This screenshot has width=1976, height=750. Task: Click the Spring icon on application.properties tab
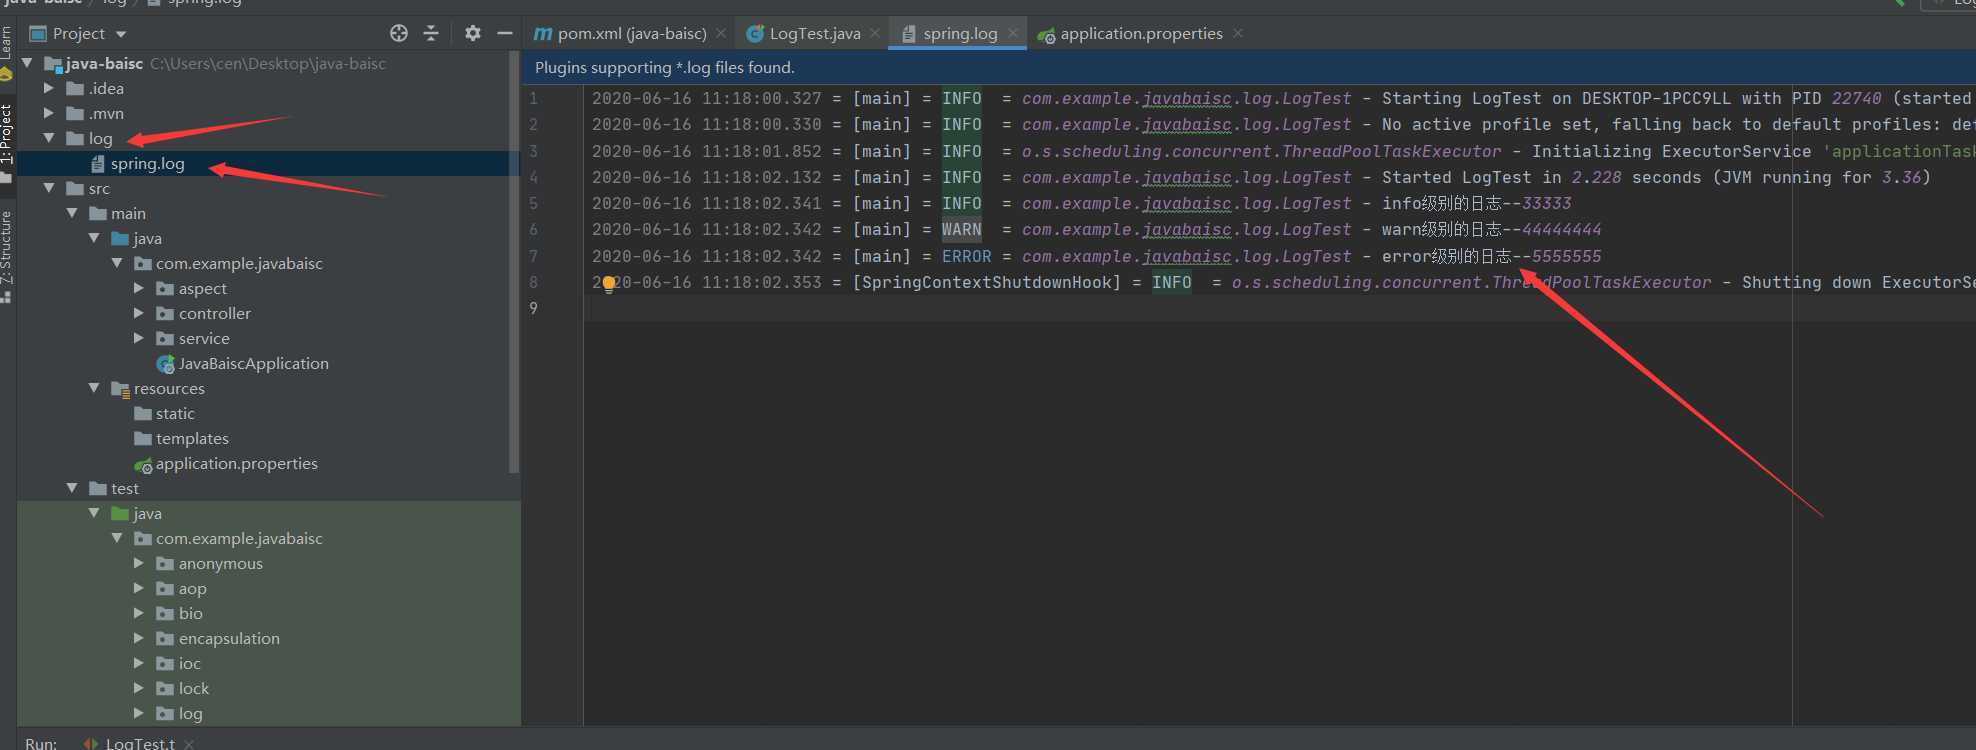pos(1046,35)
